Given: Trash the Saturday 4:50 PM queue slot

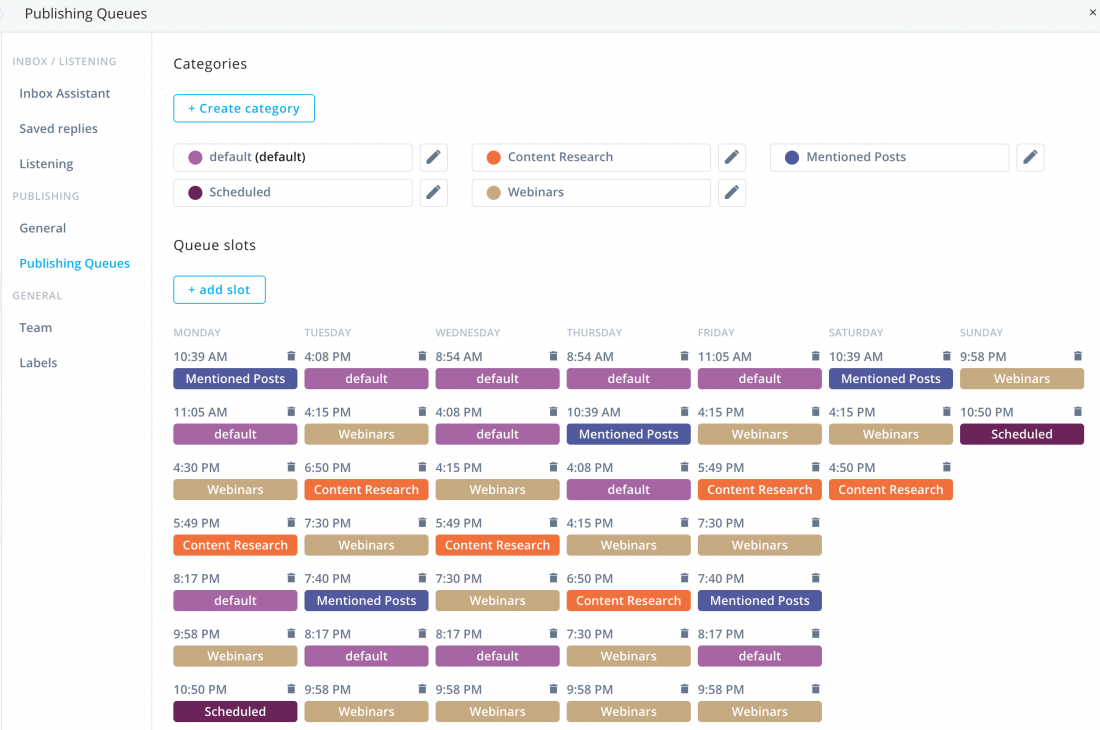Looking at the screenshot, I should tap(946, 467).
